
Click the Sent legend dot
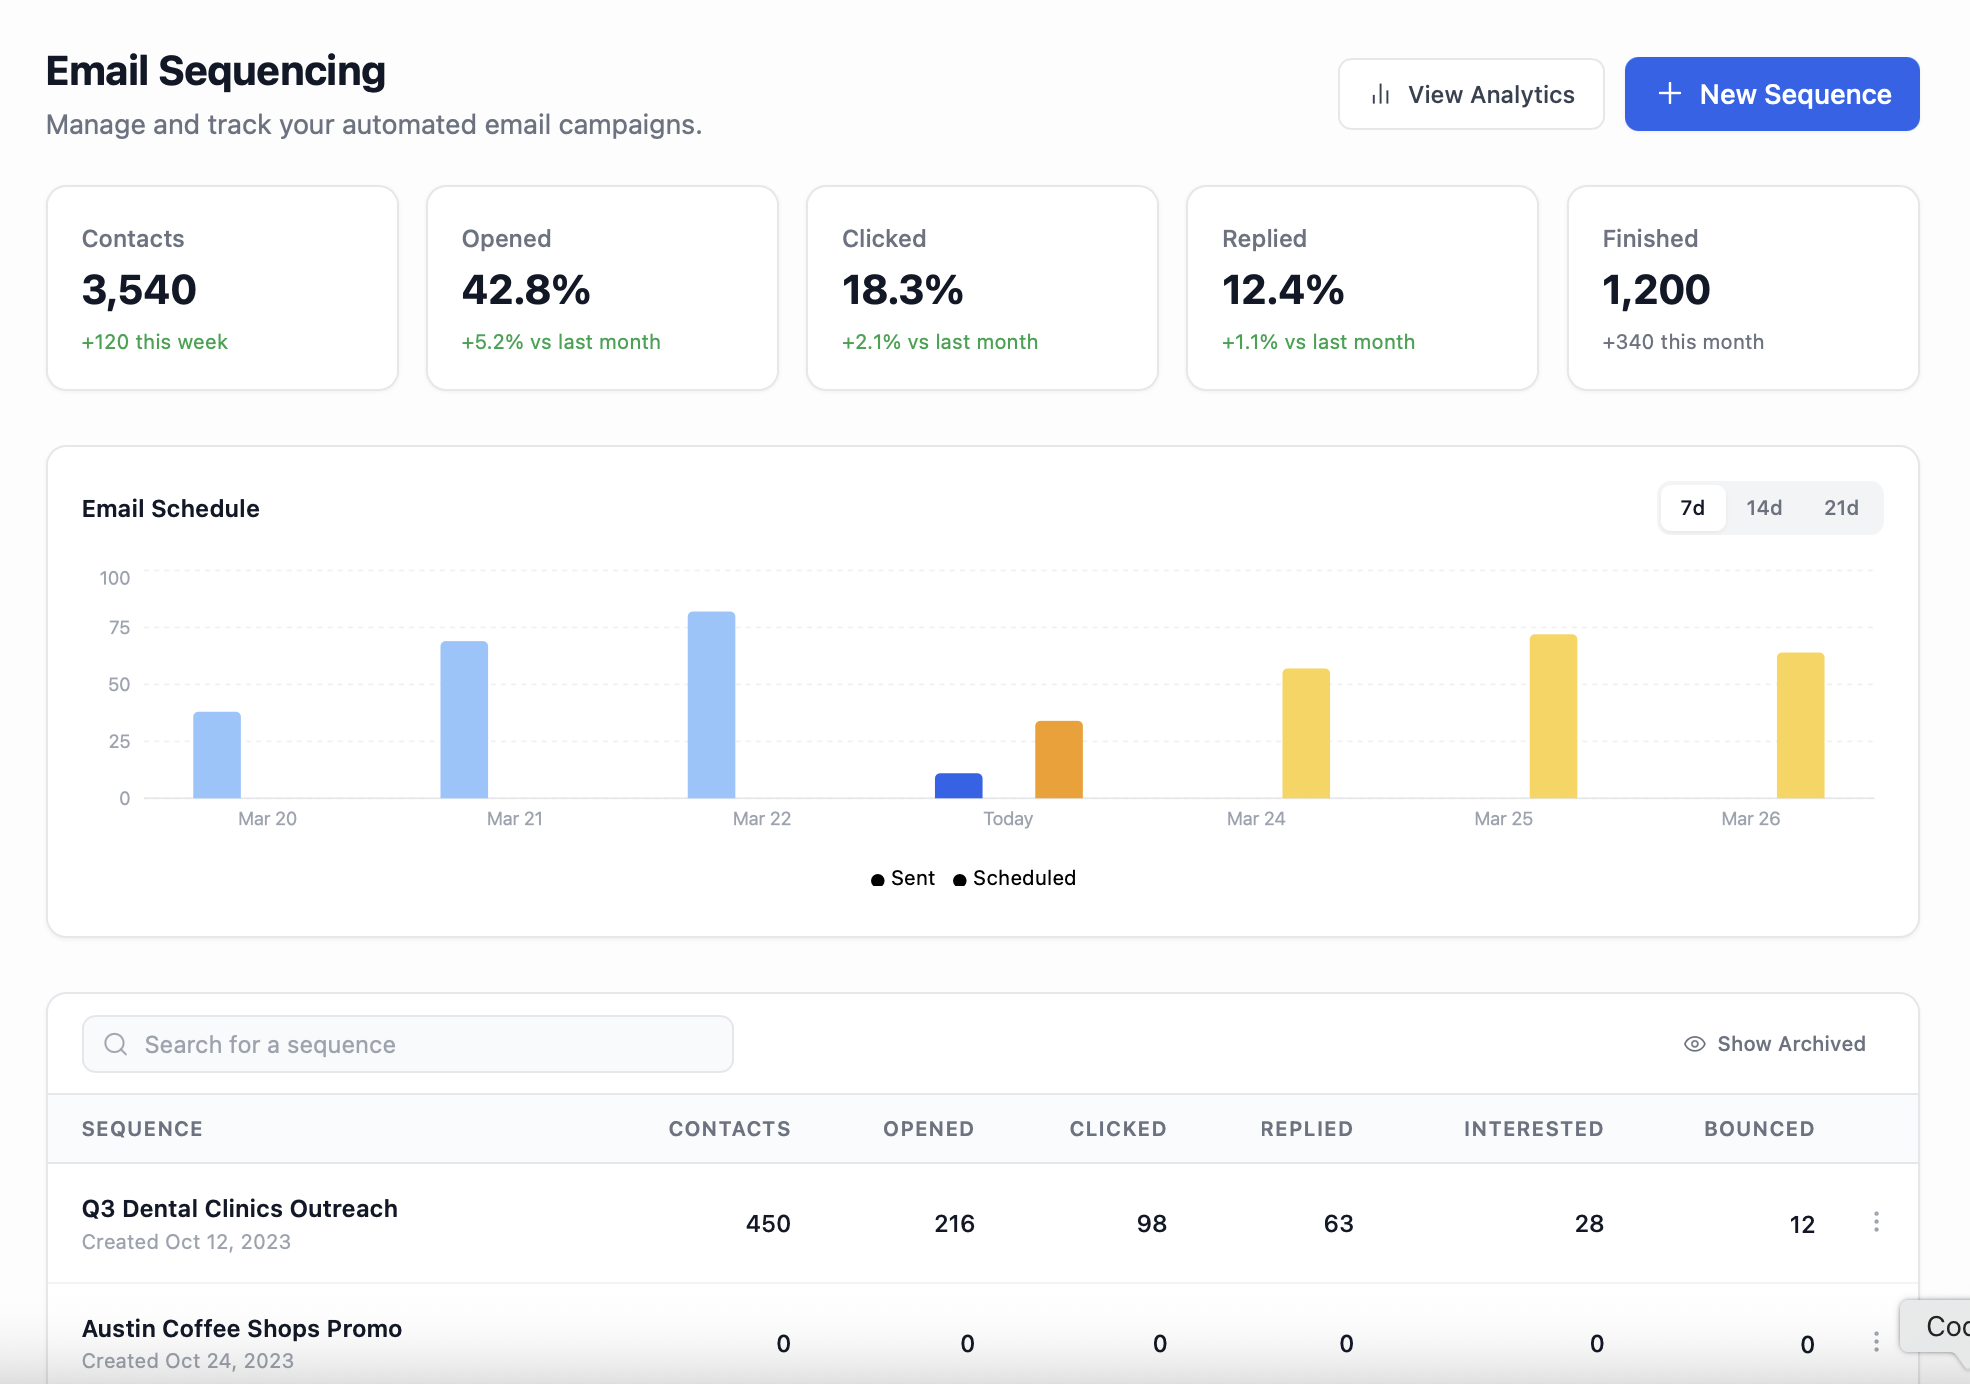878,880
